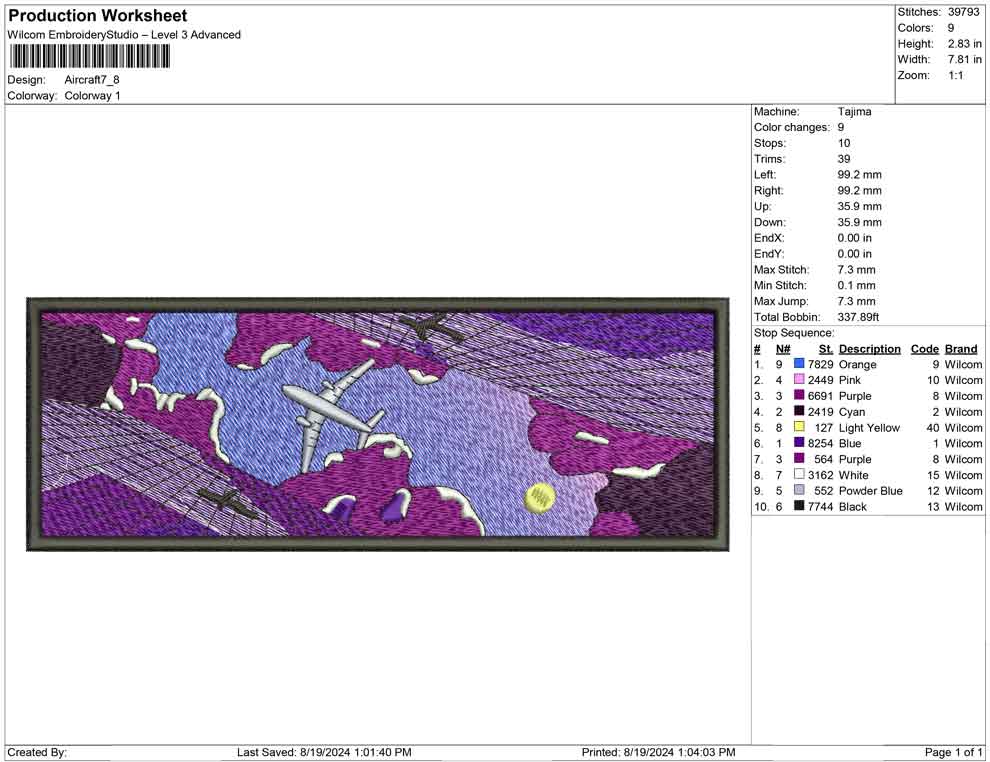Click the Trims value 39
The image size is (990, 762).
844,159
